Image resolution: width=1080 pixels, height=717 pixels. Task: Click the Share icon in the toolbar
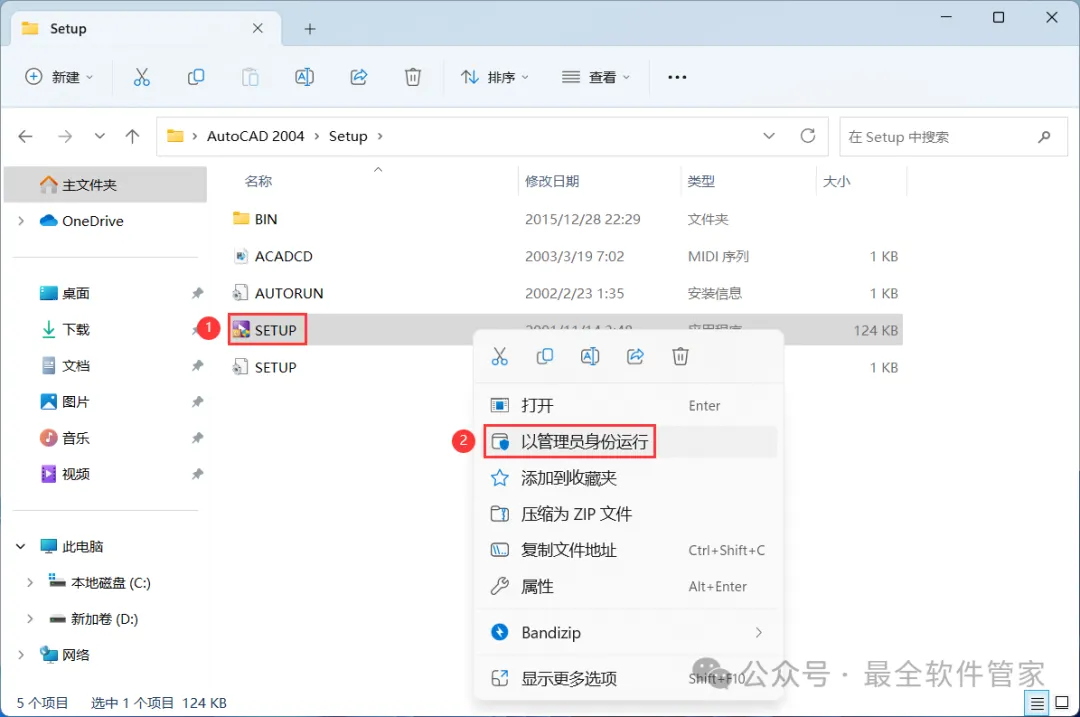click(359, 77)
